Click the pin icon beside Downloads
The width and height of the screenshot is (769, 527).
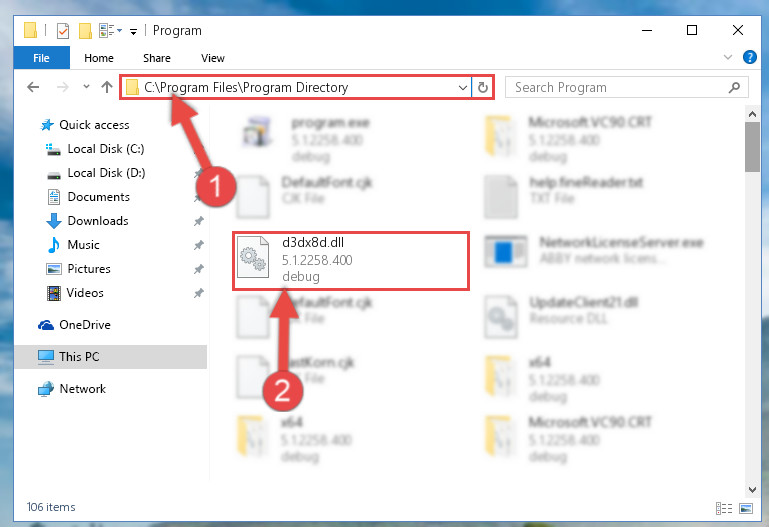(x=198, y=222)
